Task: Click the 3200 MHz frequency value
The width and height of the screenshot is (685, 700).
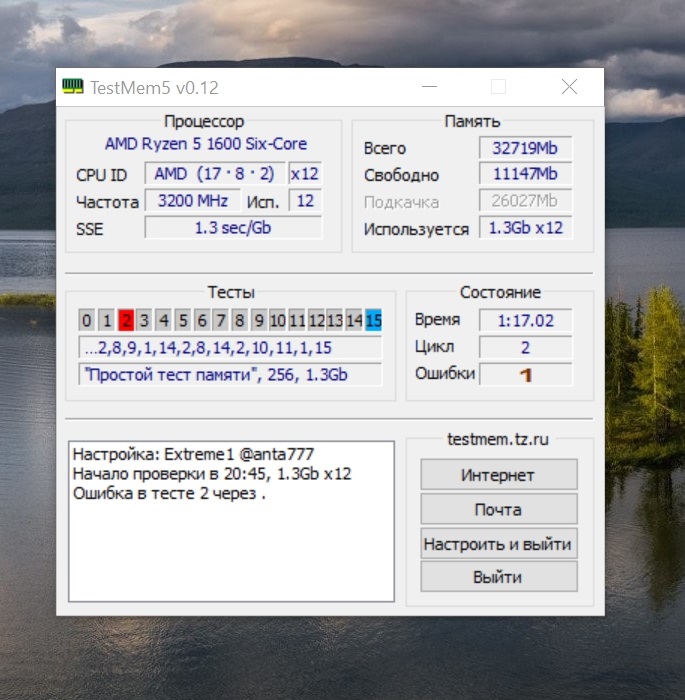Action: coord(192,201)
